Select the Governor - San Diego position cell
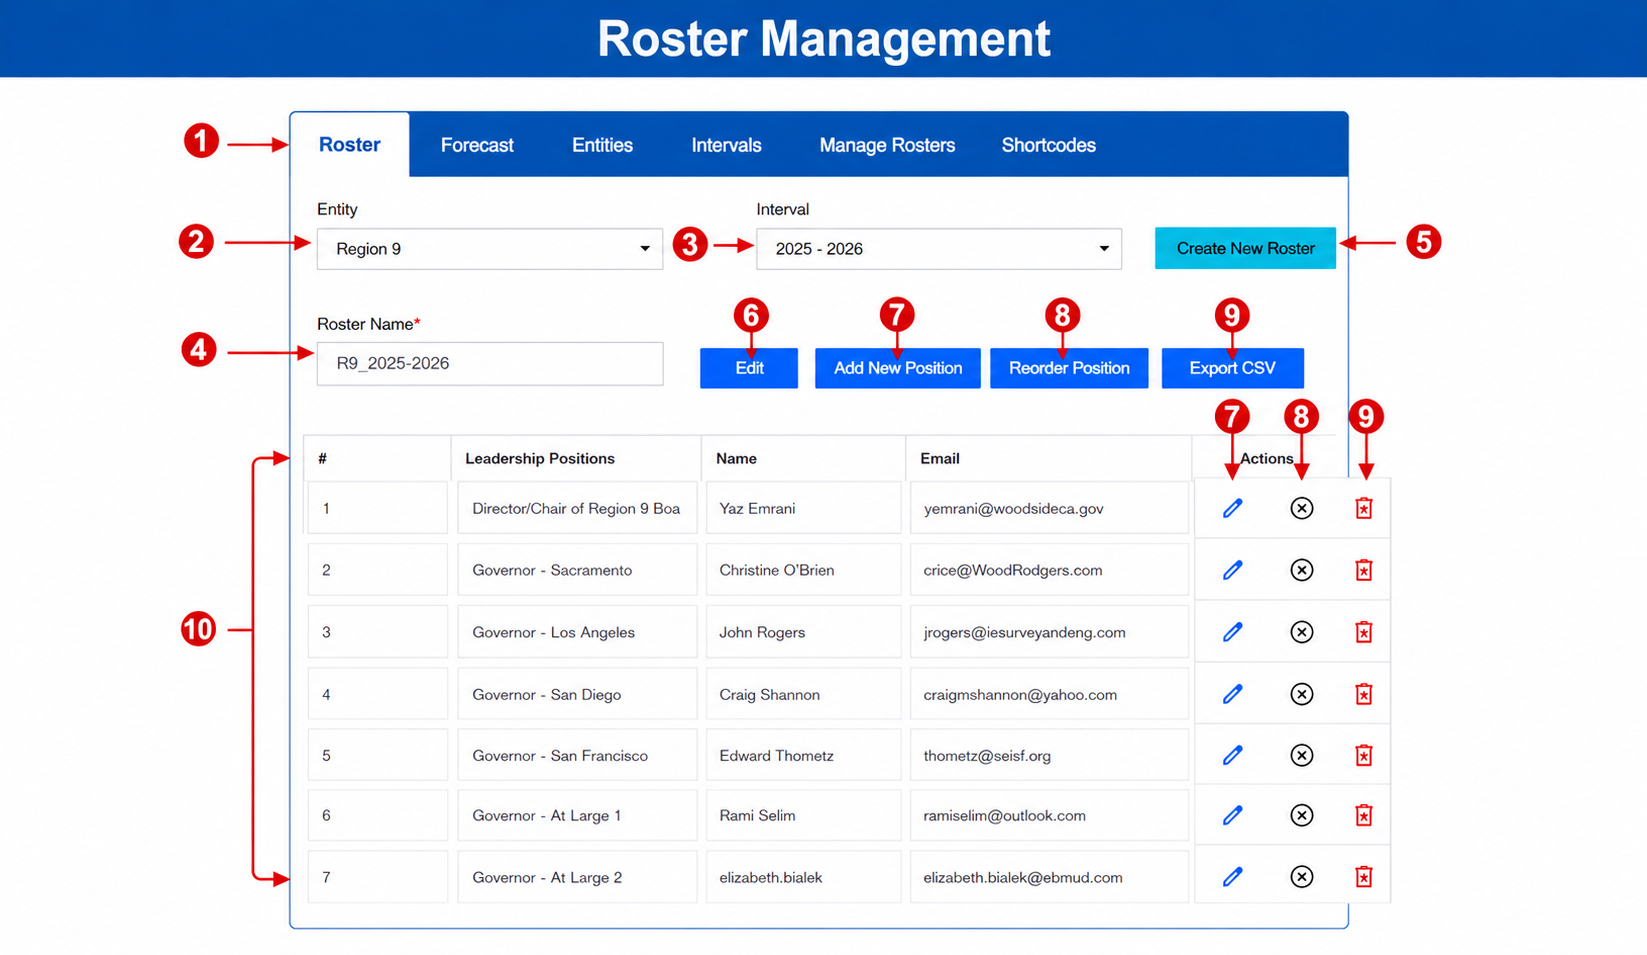1647x955 pixels. [577, 694]
